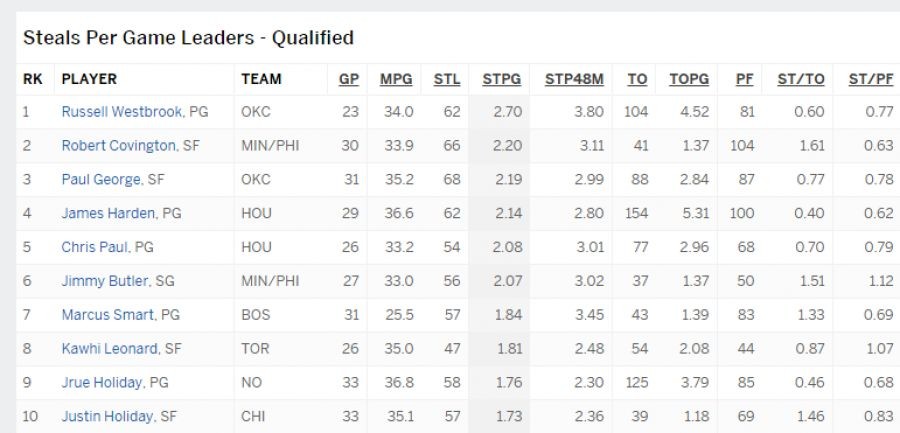Image resolution: width=900 pixels, height=433 pixels.
Task: Sort by MPG column header
Action: (396, 79)
